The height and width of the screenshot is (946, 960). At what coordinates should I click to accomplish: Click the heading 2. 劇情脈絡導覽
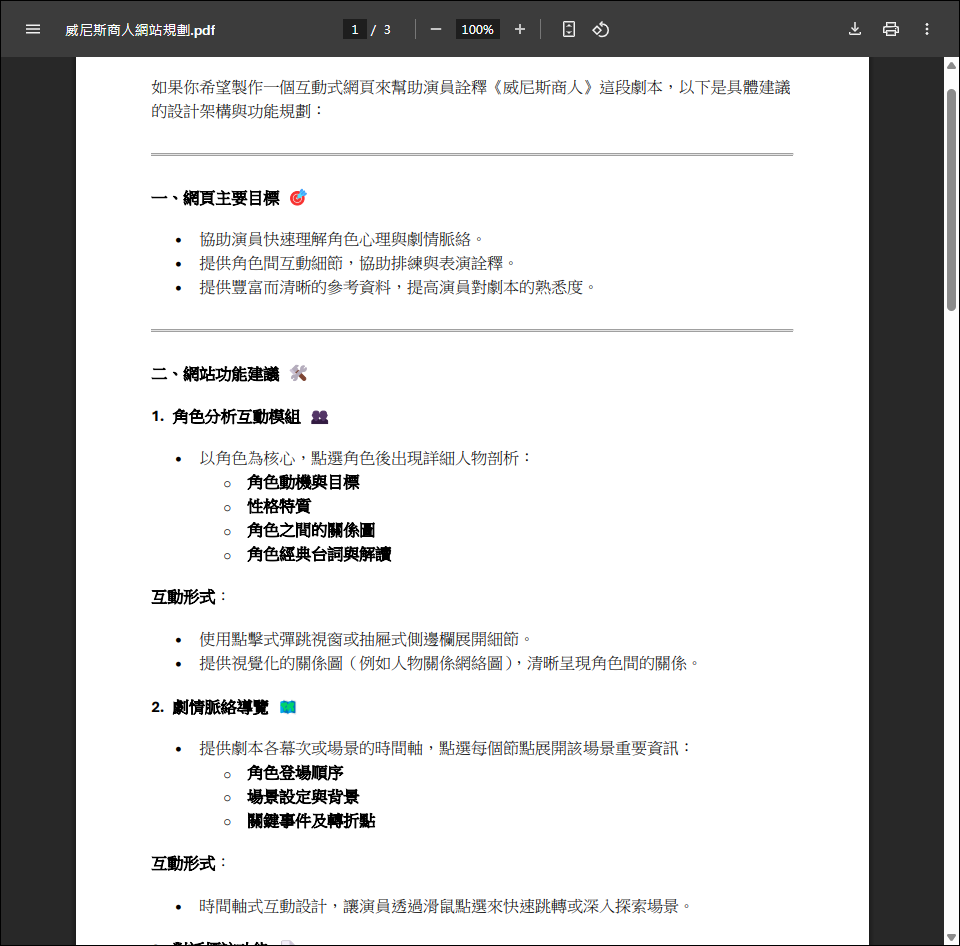(x=210, y=708)
